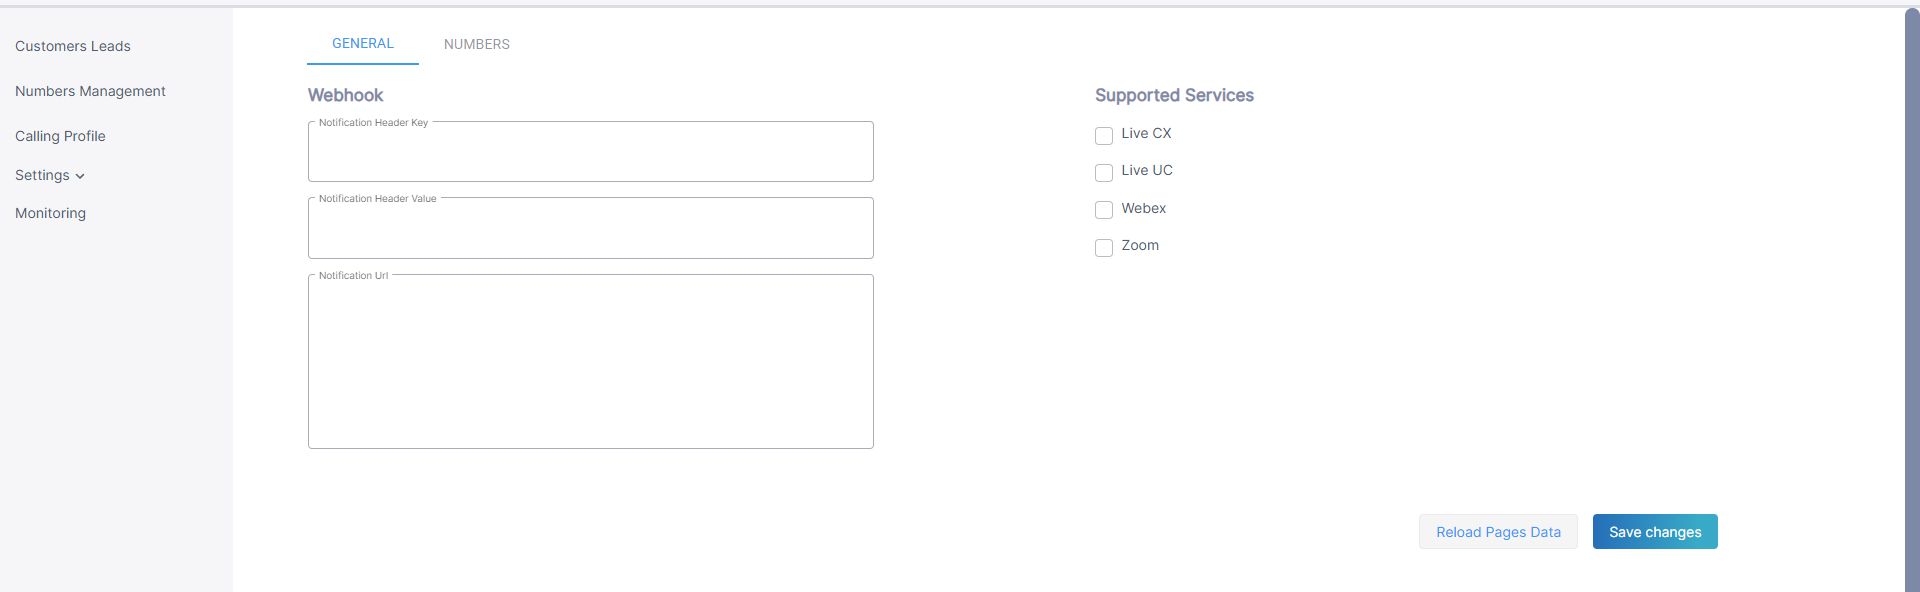Viewport: 1920px width, 592px height.
Task: Click the Save changes button
Action: (x=1654, y=532)
